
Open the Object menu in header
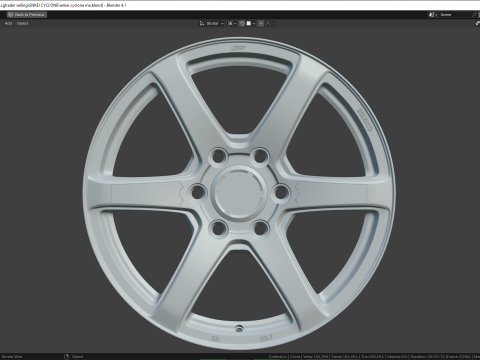[x=23, y=23]
